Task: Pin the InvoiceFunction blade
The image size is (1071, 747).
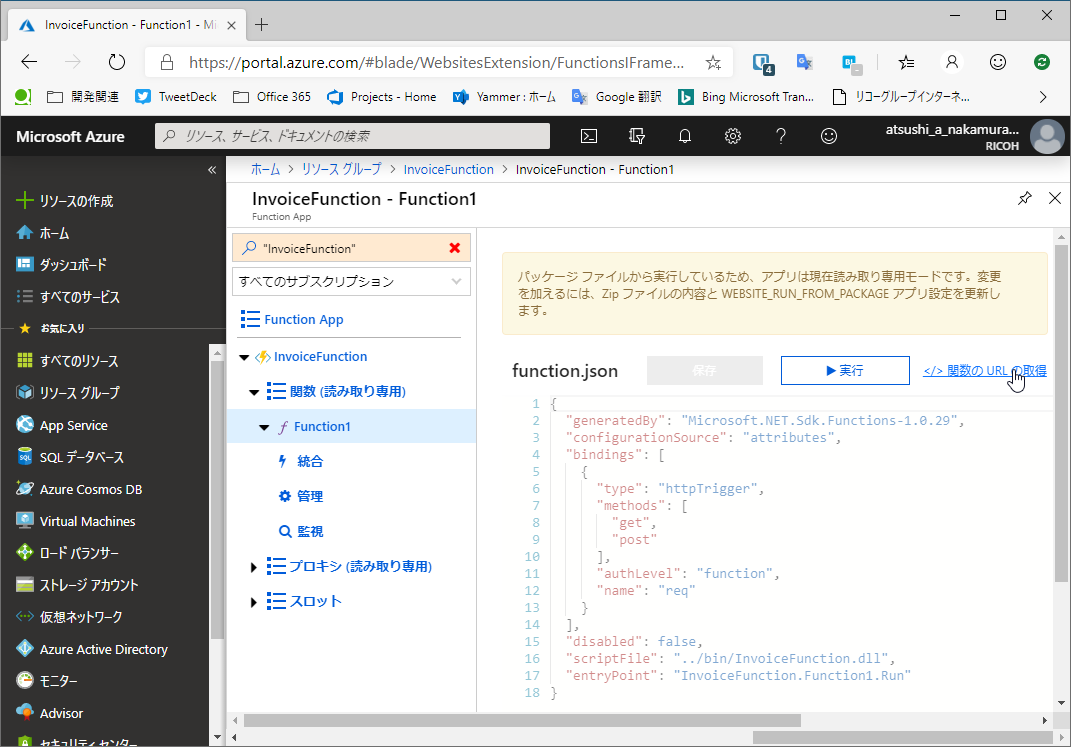Action: tap(1025, 199)
